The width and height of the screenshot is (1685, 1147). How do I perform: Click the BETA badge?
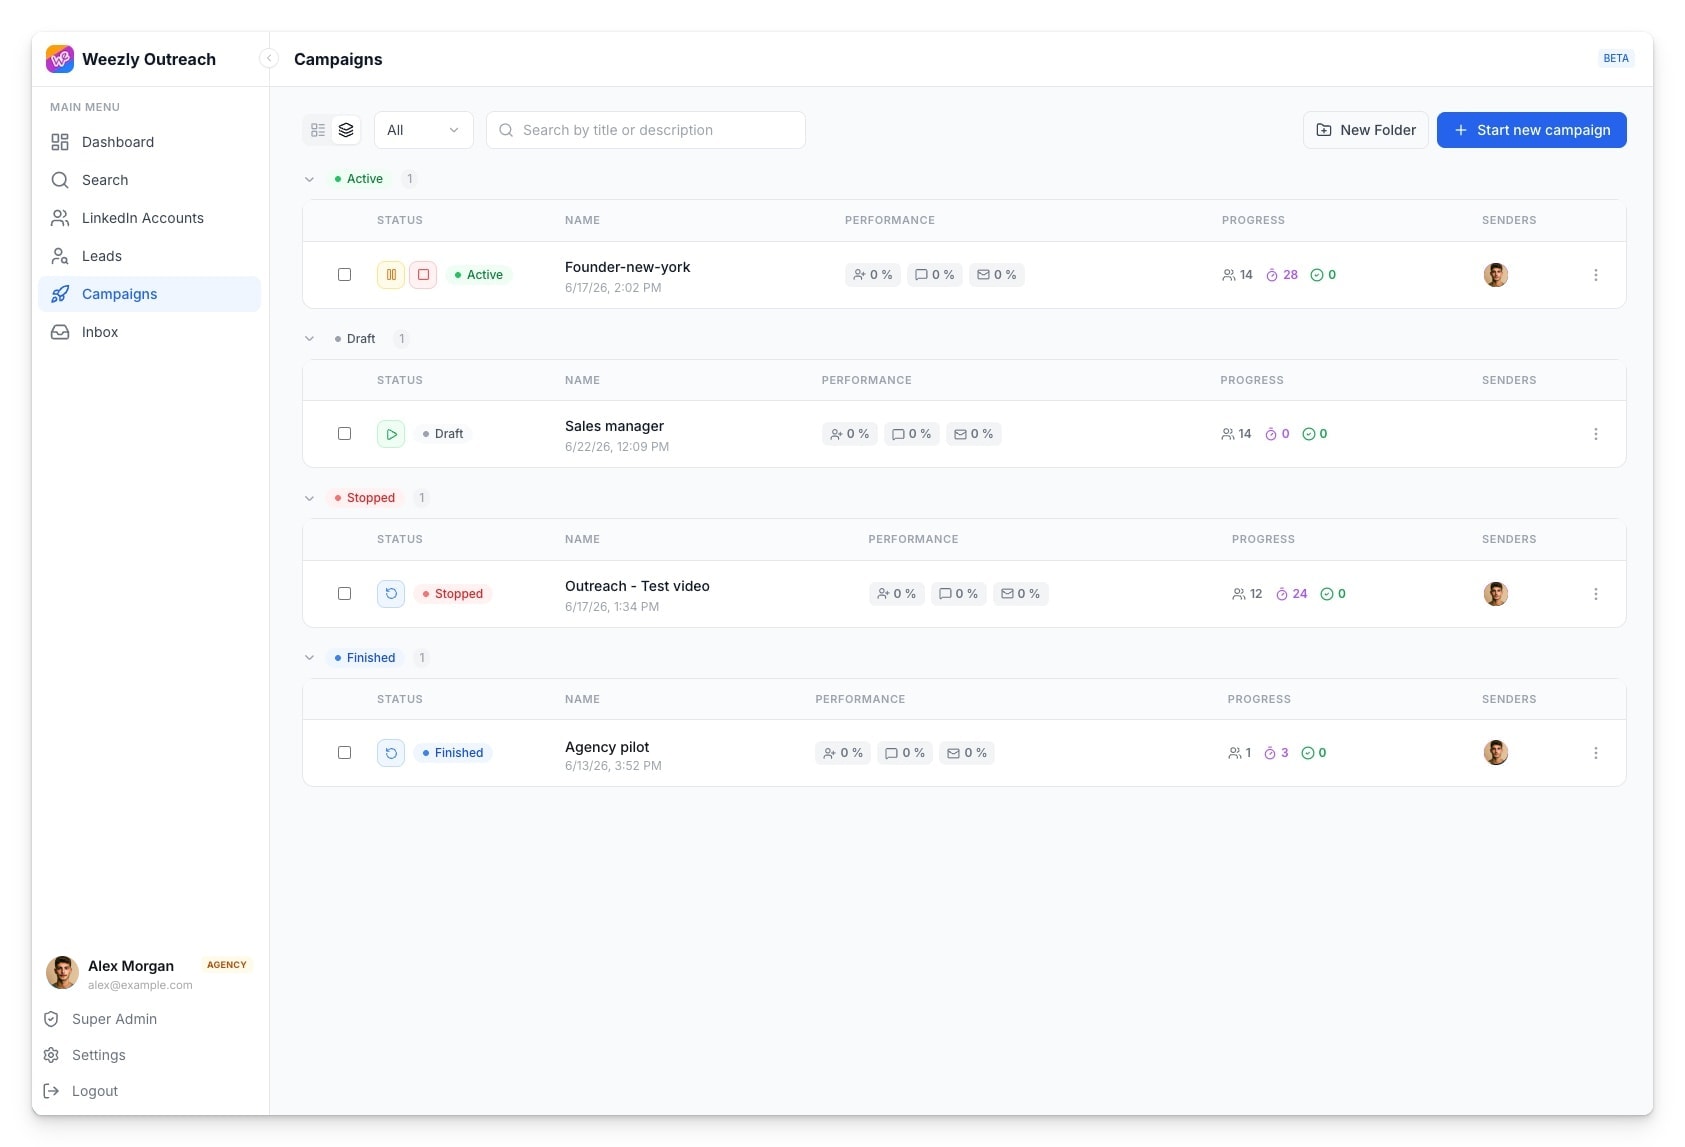[1615, 58]
